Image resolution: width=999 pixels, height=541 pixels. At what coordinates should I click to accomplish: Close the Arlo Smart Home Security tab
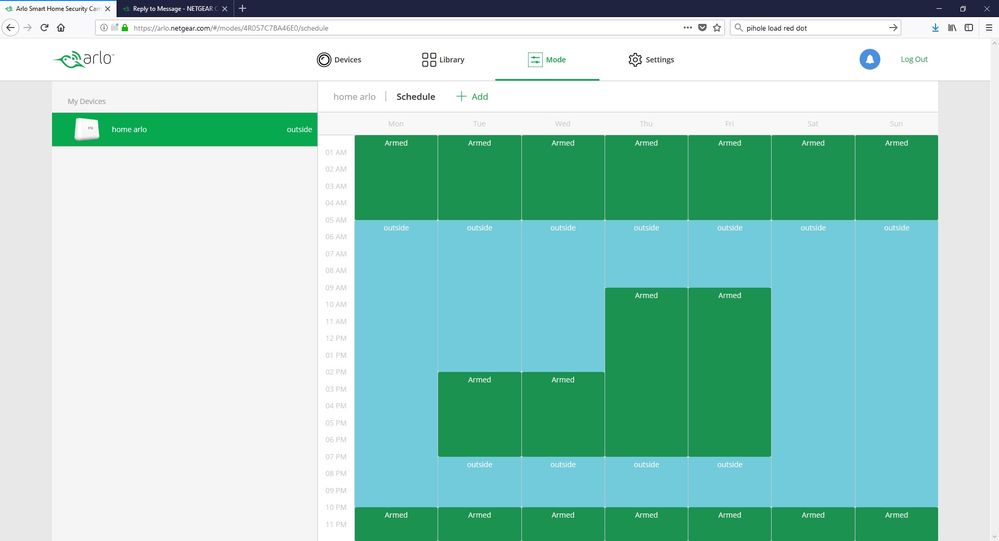coord(107,9)
